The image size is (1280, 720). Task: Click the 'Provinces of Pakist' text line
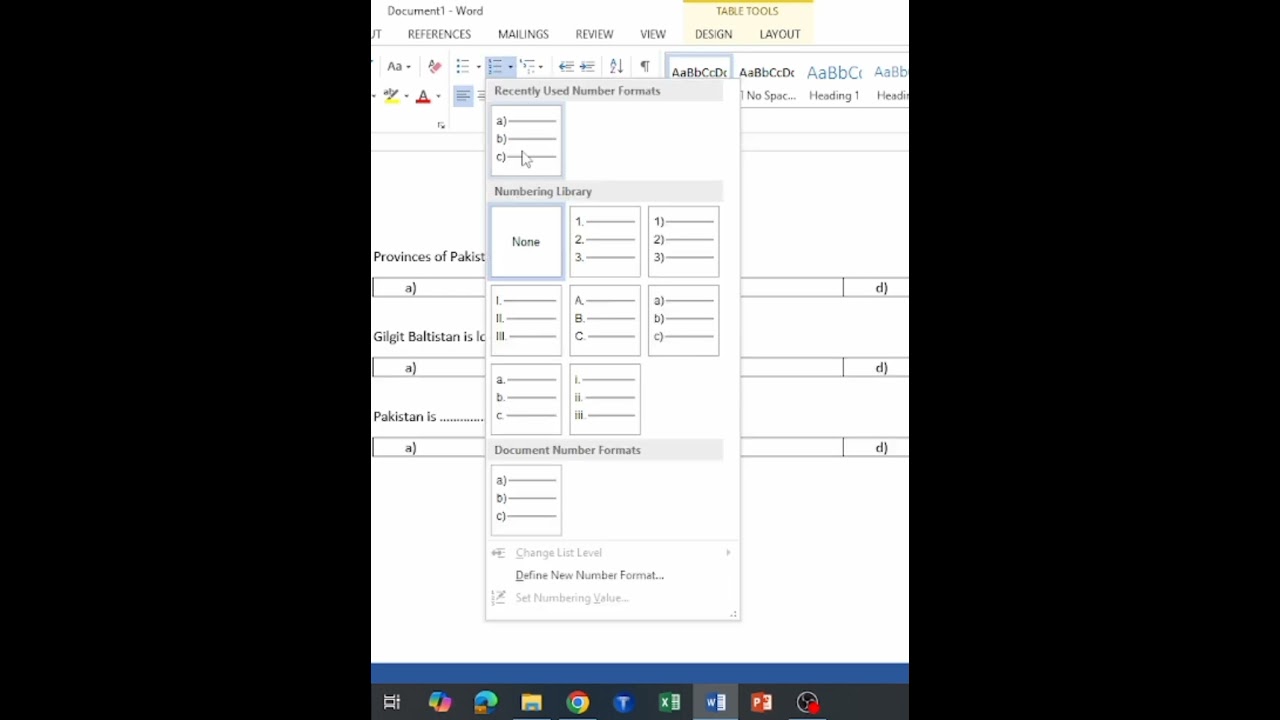[429, 257]
